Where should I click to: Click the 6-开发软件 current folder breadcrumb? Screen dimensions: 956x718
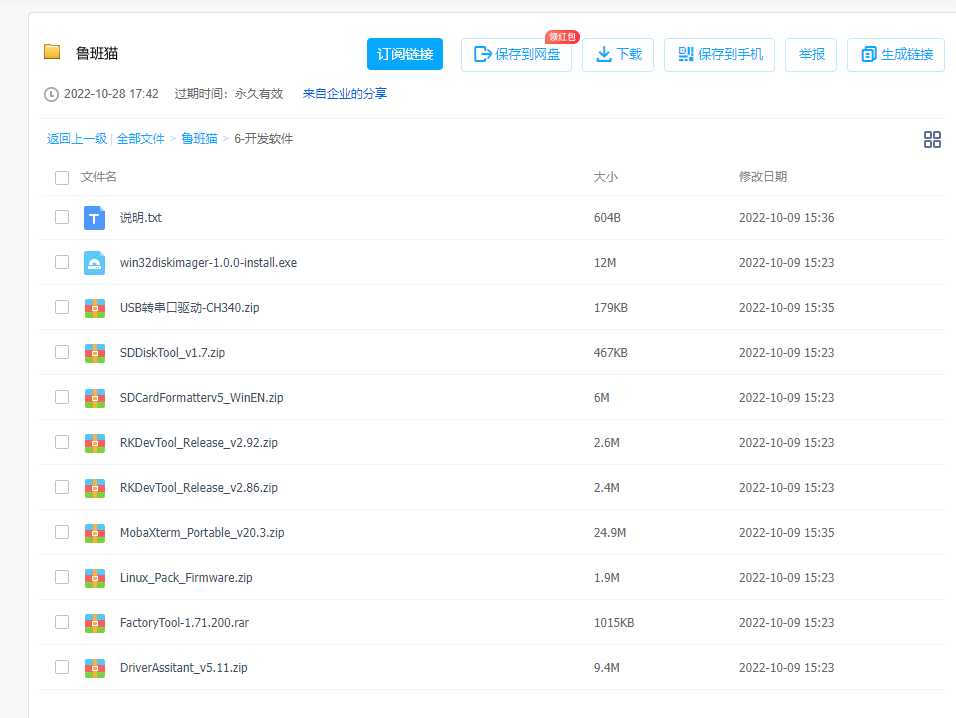click(263, 139)
